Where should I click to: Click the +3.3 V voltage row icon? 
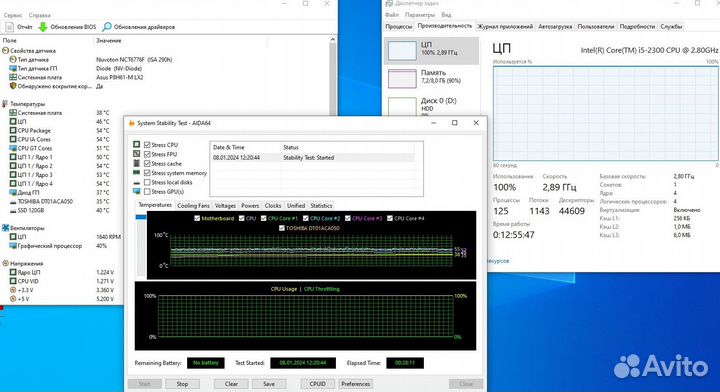tap(13, 290)
